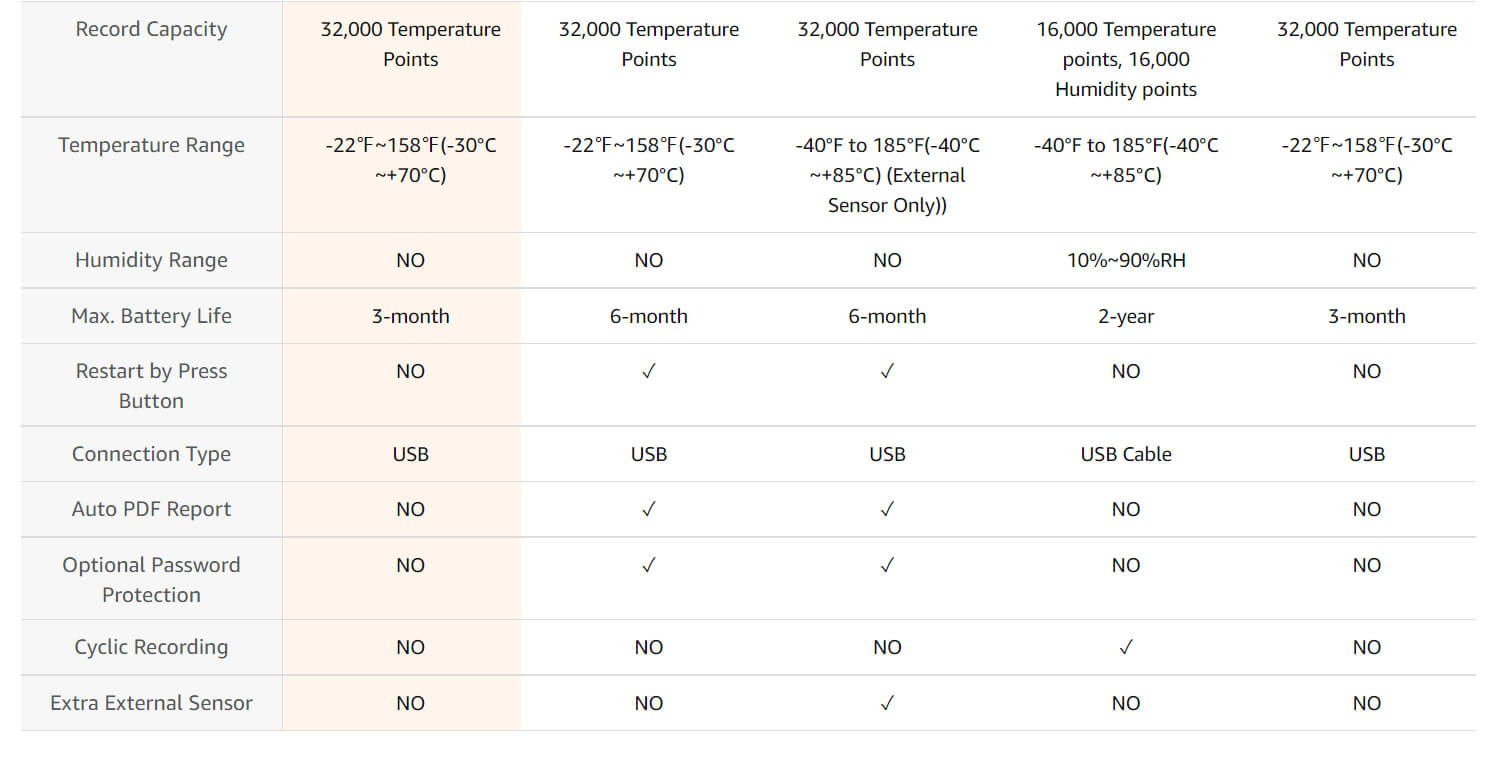Click first checkmark in Optional Password Protection row

coord(649,565)
